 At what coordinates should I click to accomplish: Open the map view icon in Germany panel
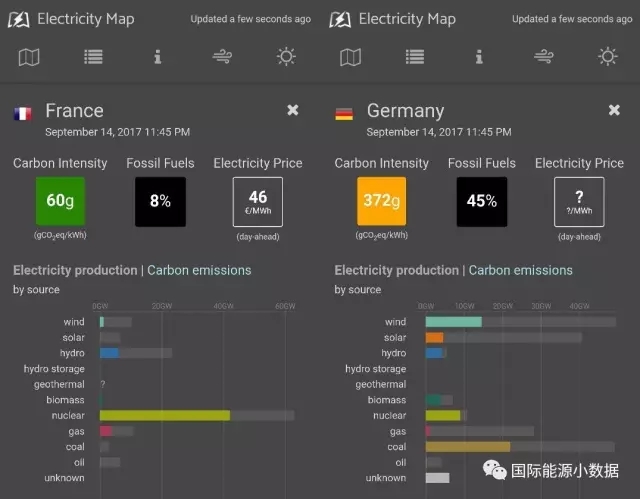(x=351, y=57)
